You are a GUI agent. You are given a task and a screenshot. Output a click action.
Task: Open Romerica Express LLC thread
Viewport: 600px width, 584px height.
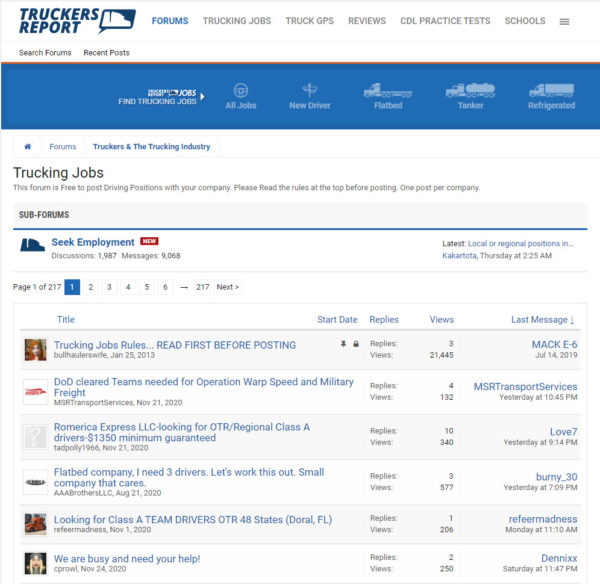pos(182,432)
